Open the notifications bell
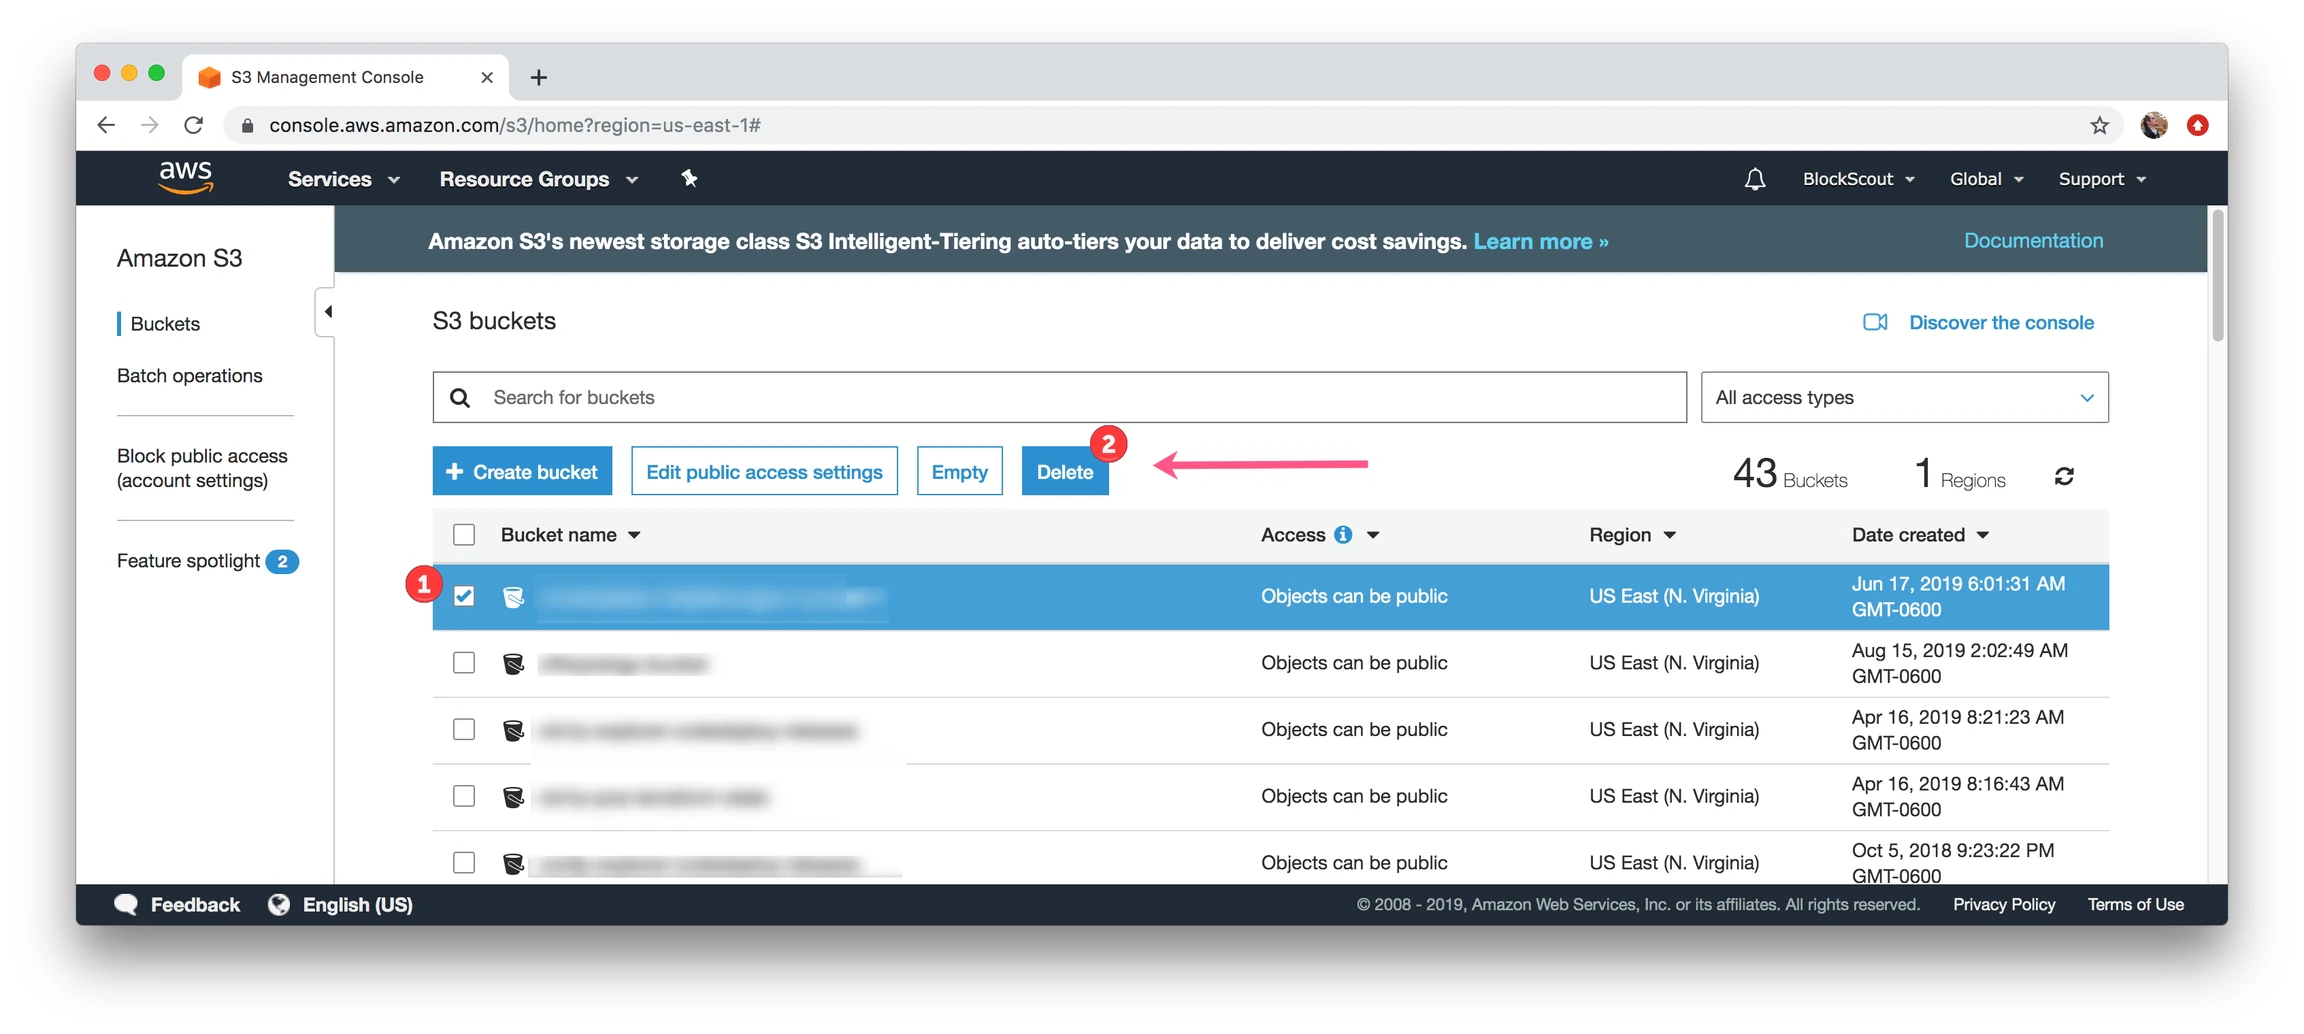This screenshot has height=1034, width=2304. (1754, 179)
